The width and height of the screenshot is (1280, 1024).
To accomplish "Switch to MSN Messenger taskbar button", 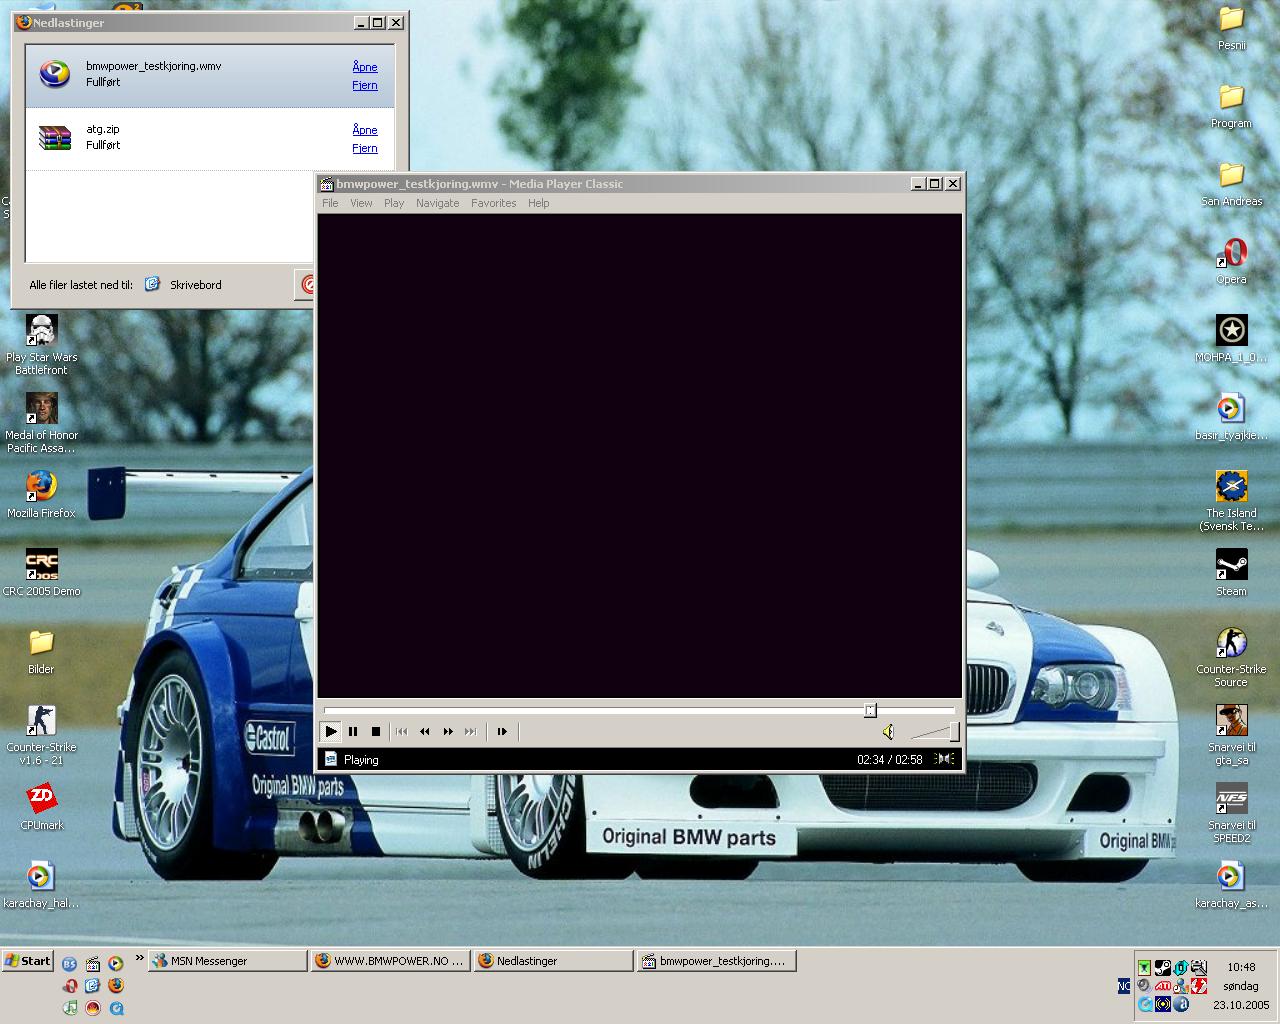I will pyautogui.click(x=227, y=961).
